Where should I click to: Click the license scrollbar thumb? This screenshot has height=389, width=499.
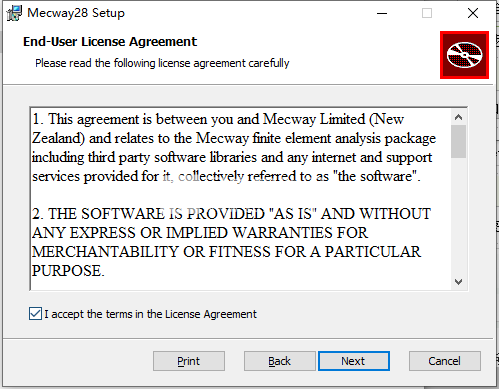(459, 141)
